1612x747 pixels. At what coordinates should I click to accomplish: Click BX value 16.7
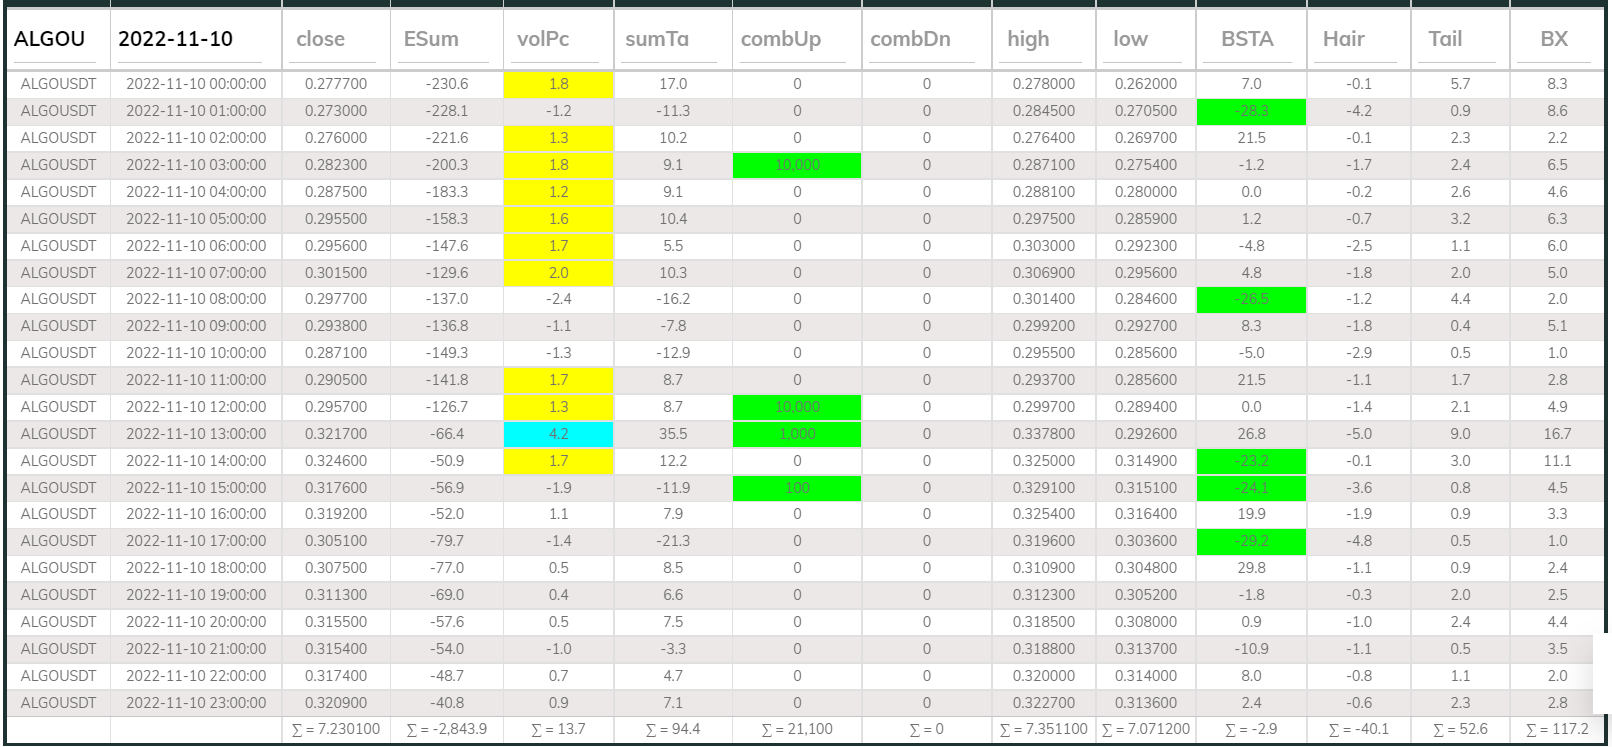[x=1557, y=434]
